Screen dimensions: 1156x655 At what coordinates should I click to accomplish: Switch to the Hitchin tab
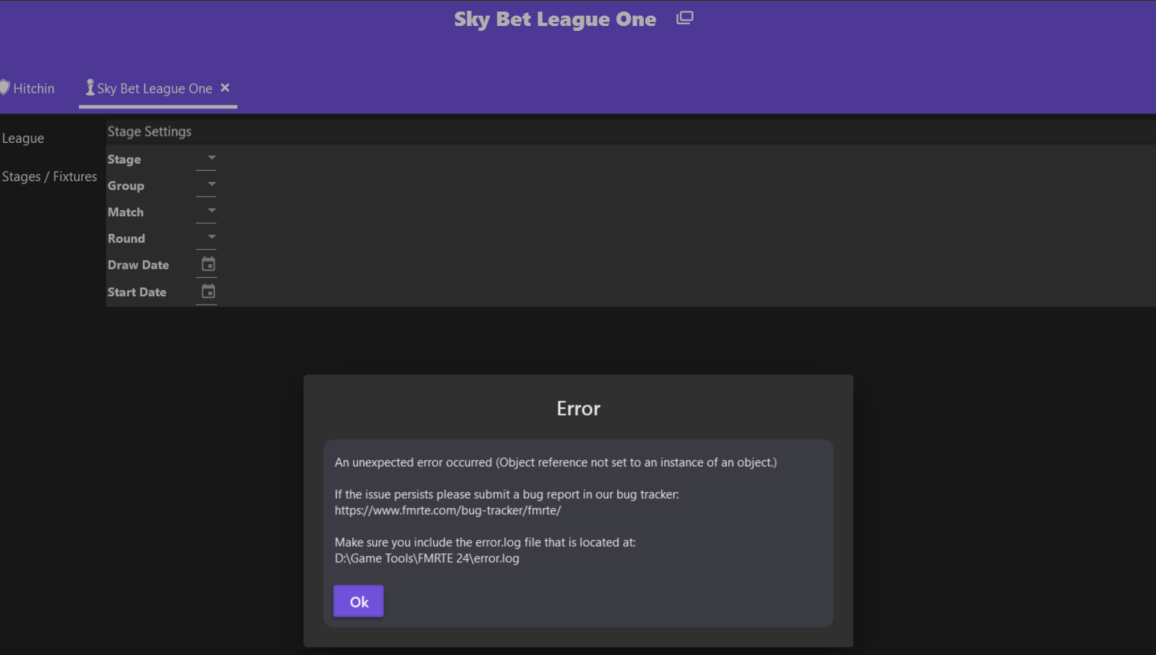33,89
